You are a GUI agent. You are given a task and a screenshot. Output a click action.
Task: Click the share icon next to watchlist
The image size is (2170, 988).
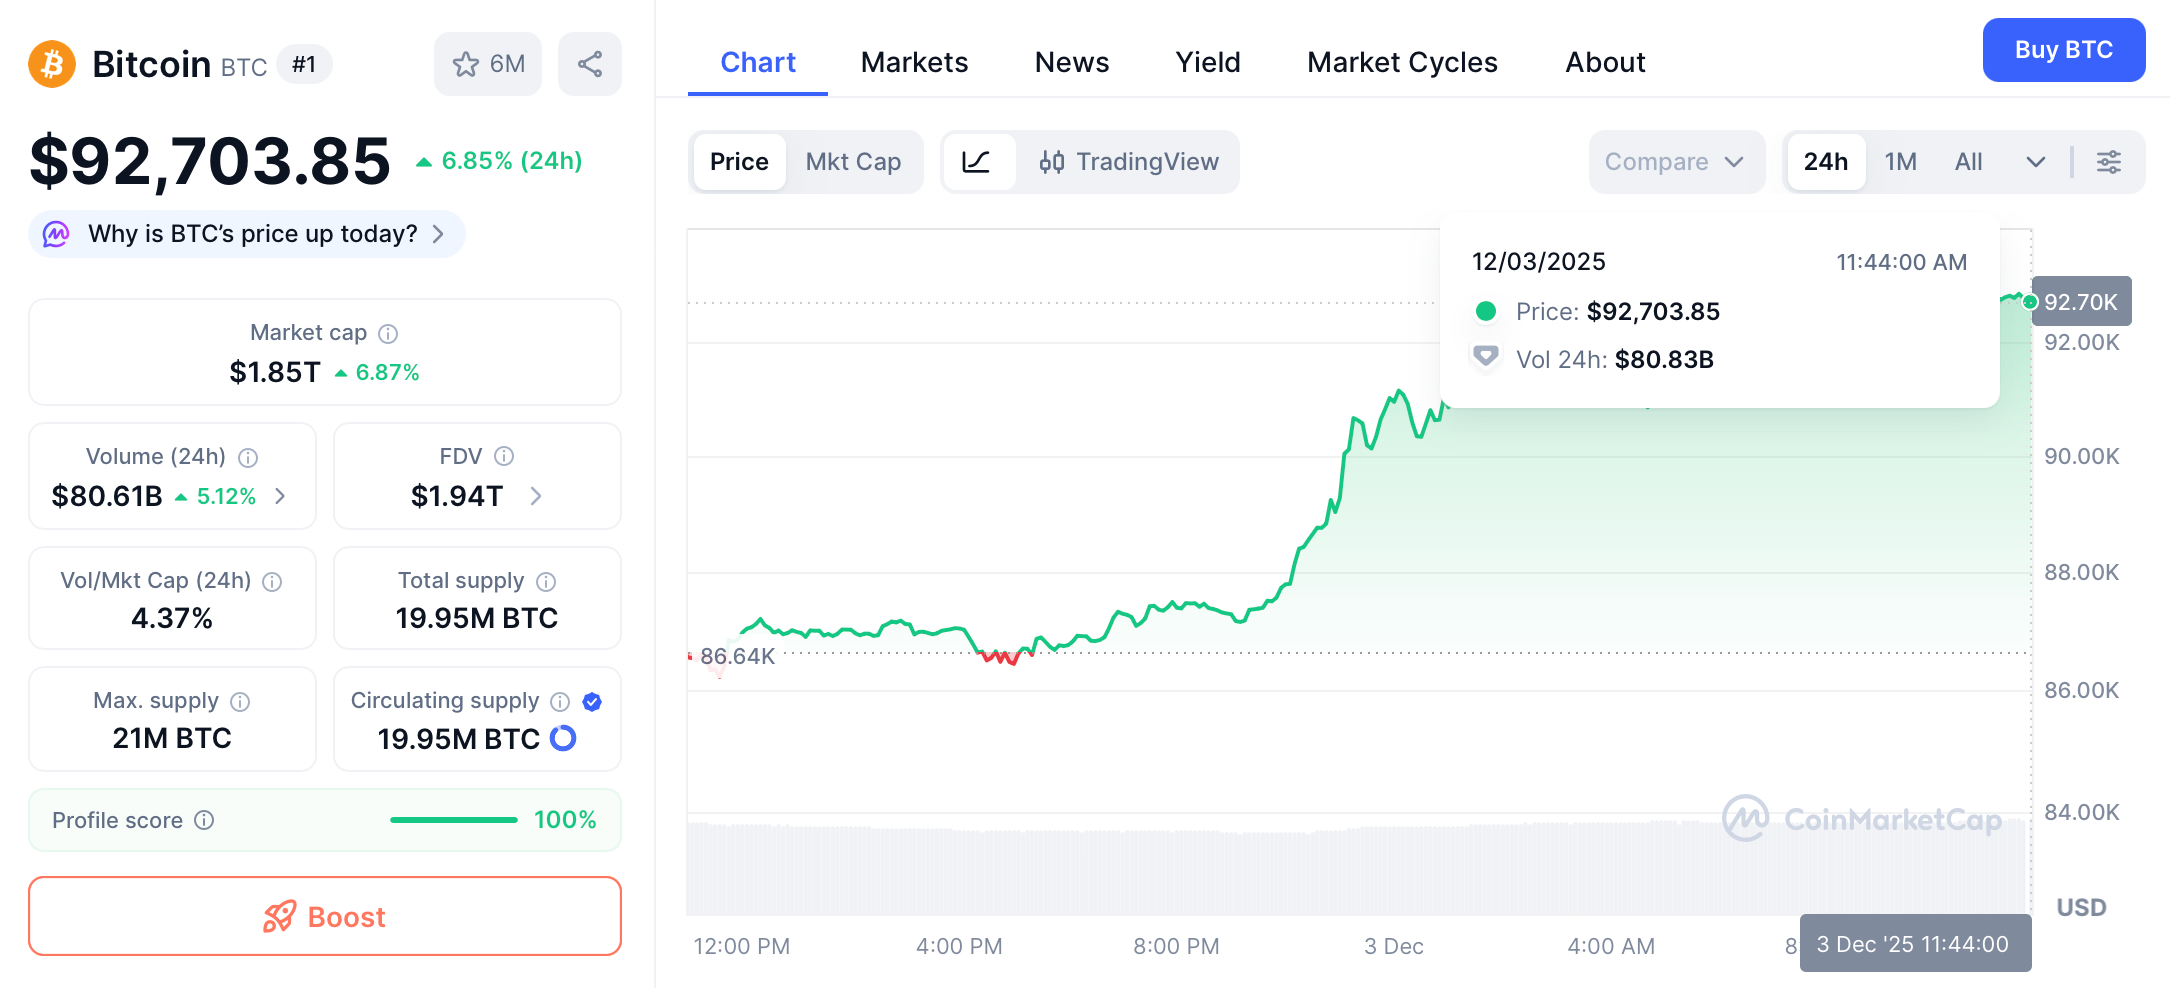click(589, 63)
